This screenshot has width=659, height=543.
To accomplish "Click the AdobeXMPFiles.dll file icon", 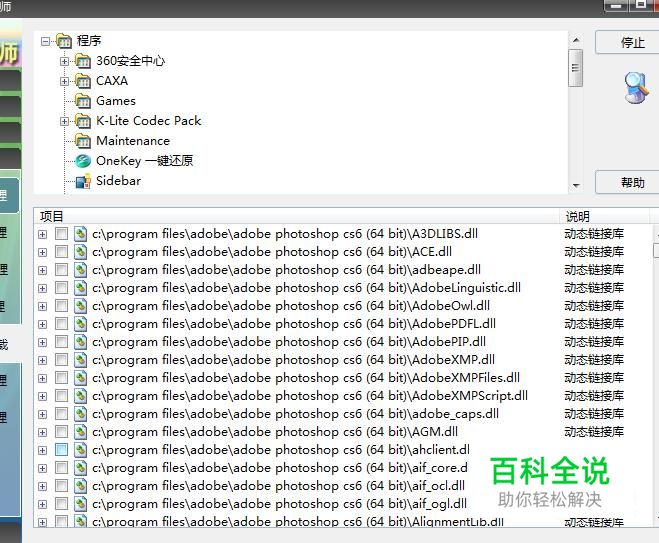I will click(80, 378).
